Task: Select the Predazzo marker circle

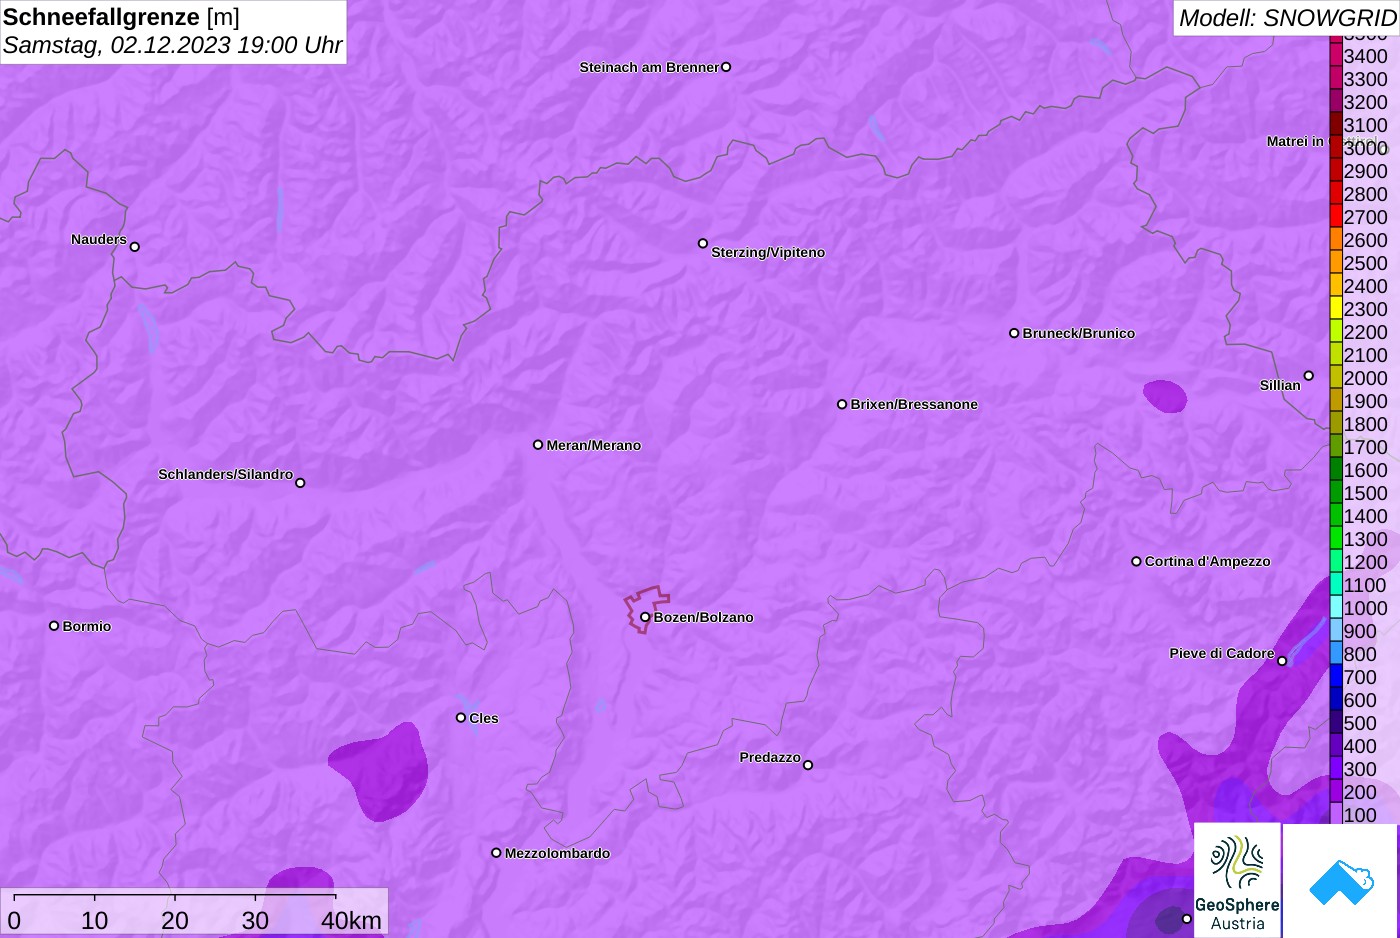Action: pyautogui.click(x=808, y=765)
